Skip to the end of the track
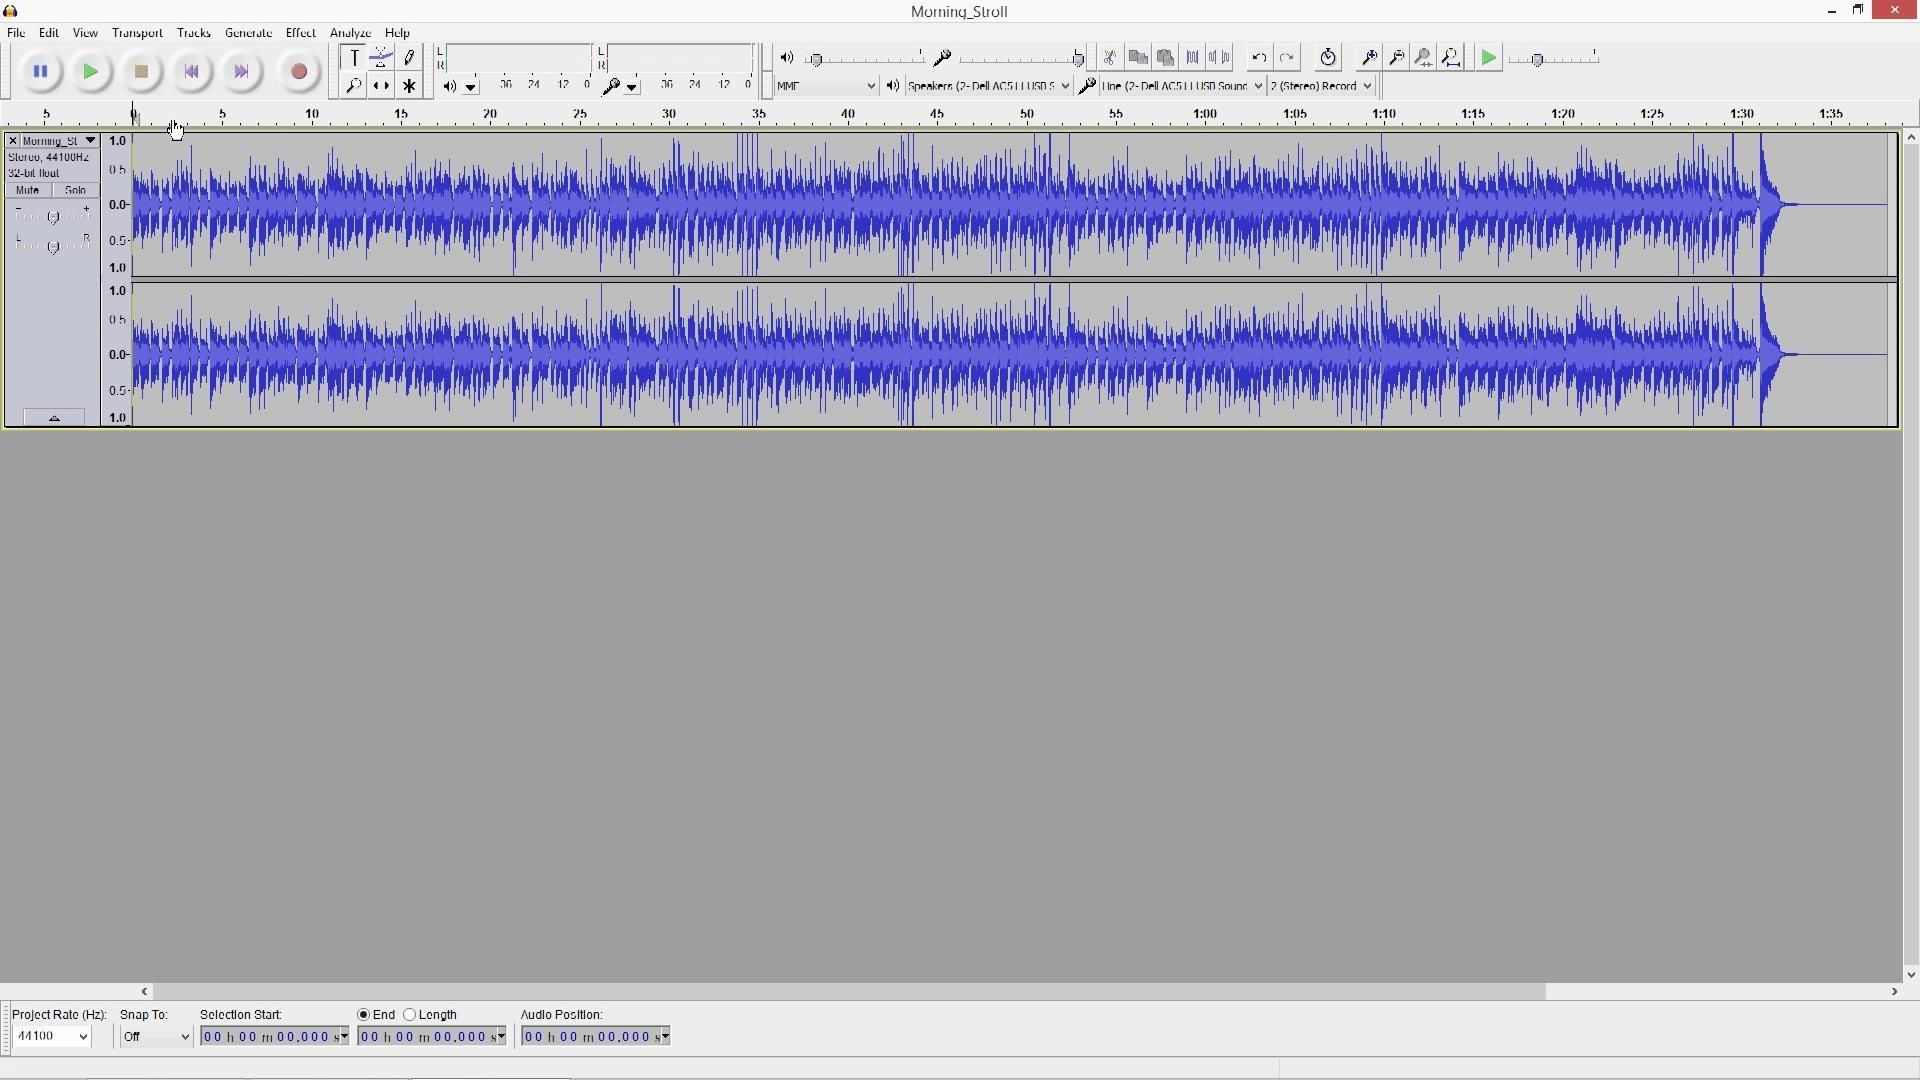 [242, 71]
